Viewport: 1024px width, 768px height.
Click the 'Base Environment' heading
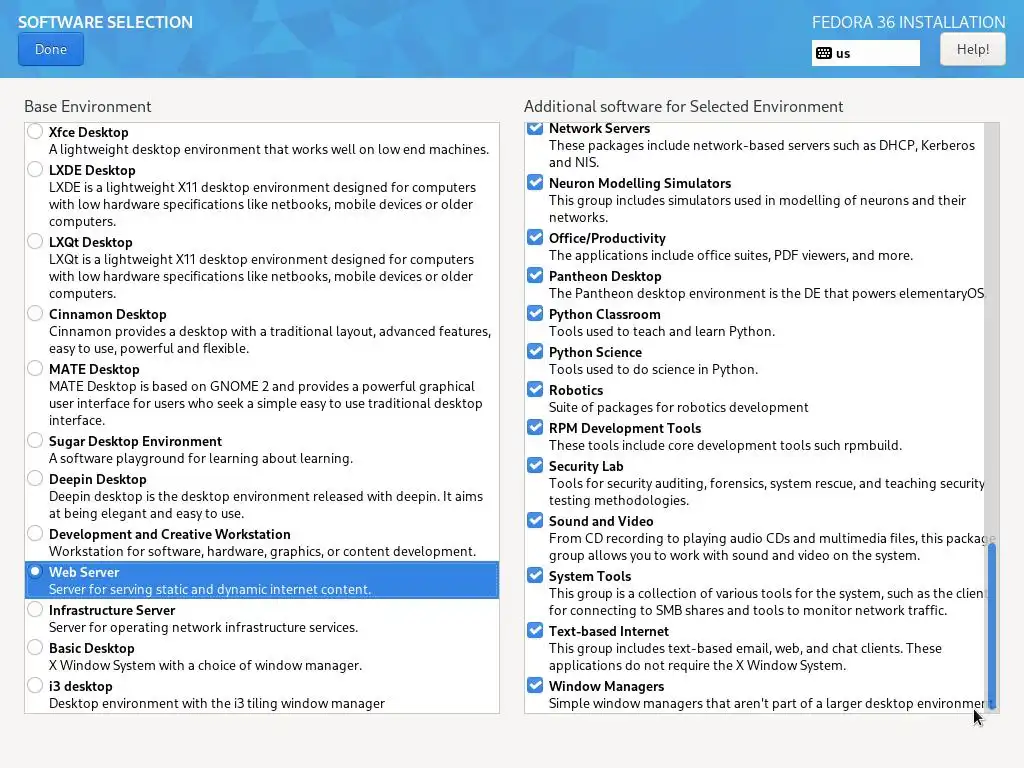coord(88,106)
